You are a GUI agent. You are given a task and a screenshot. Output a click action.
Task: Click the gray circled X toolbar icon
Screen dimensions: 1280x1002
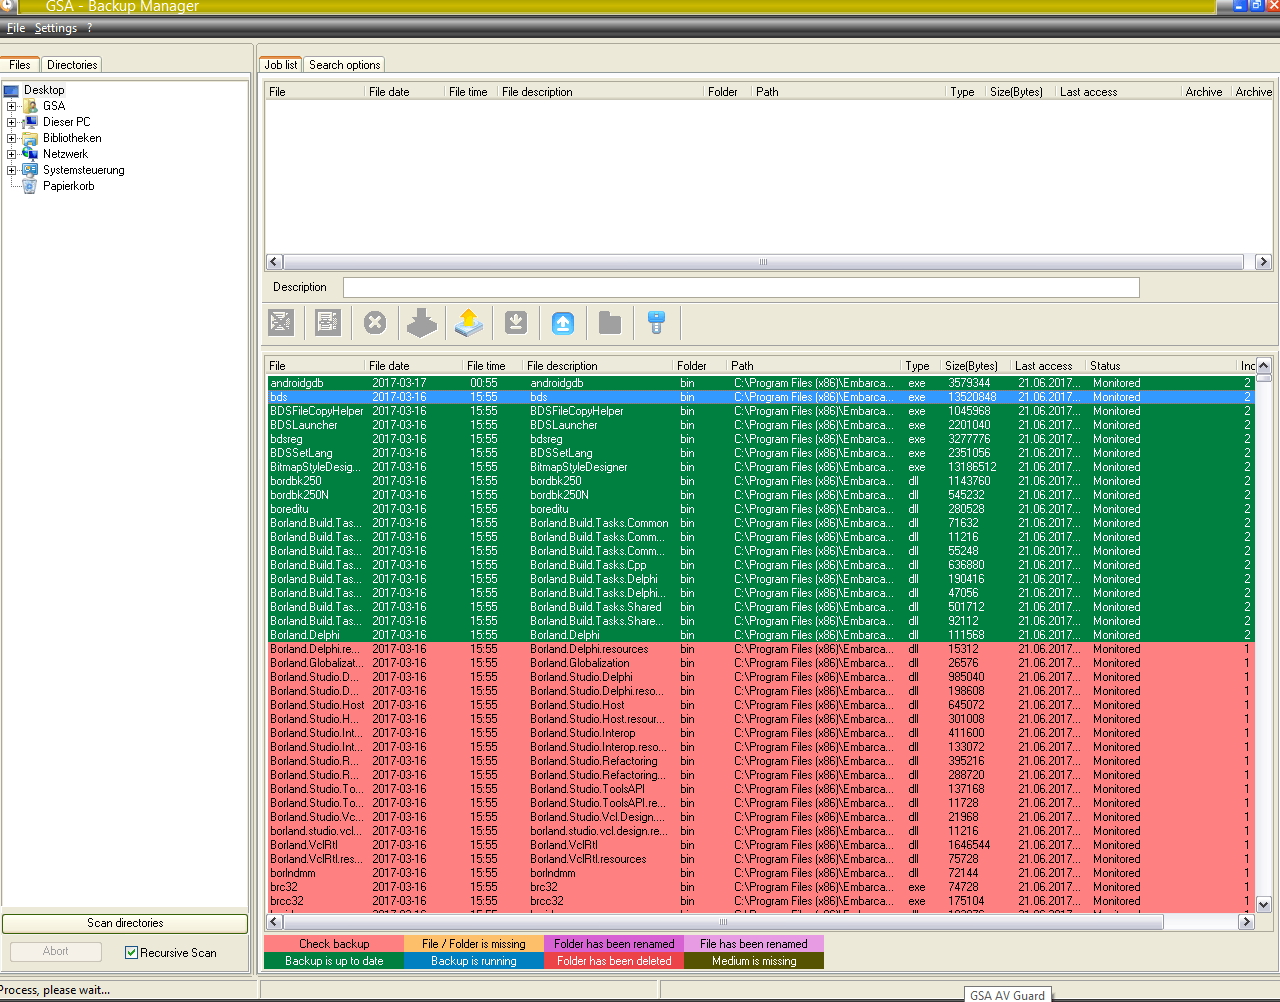[375, 322]
